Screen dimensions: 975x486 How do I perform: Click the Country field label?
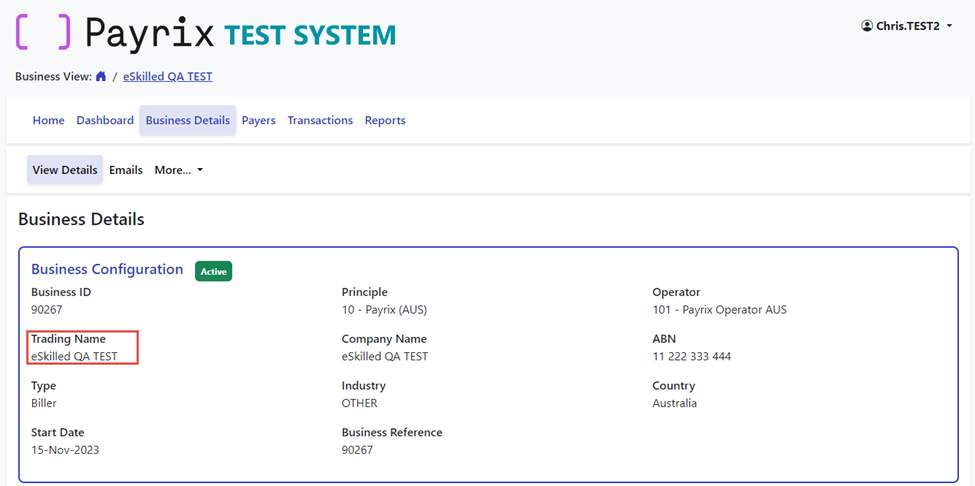pos(674,386)
